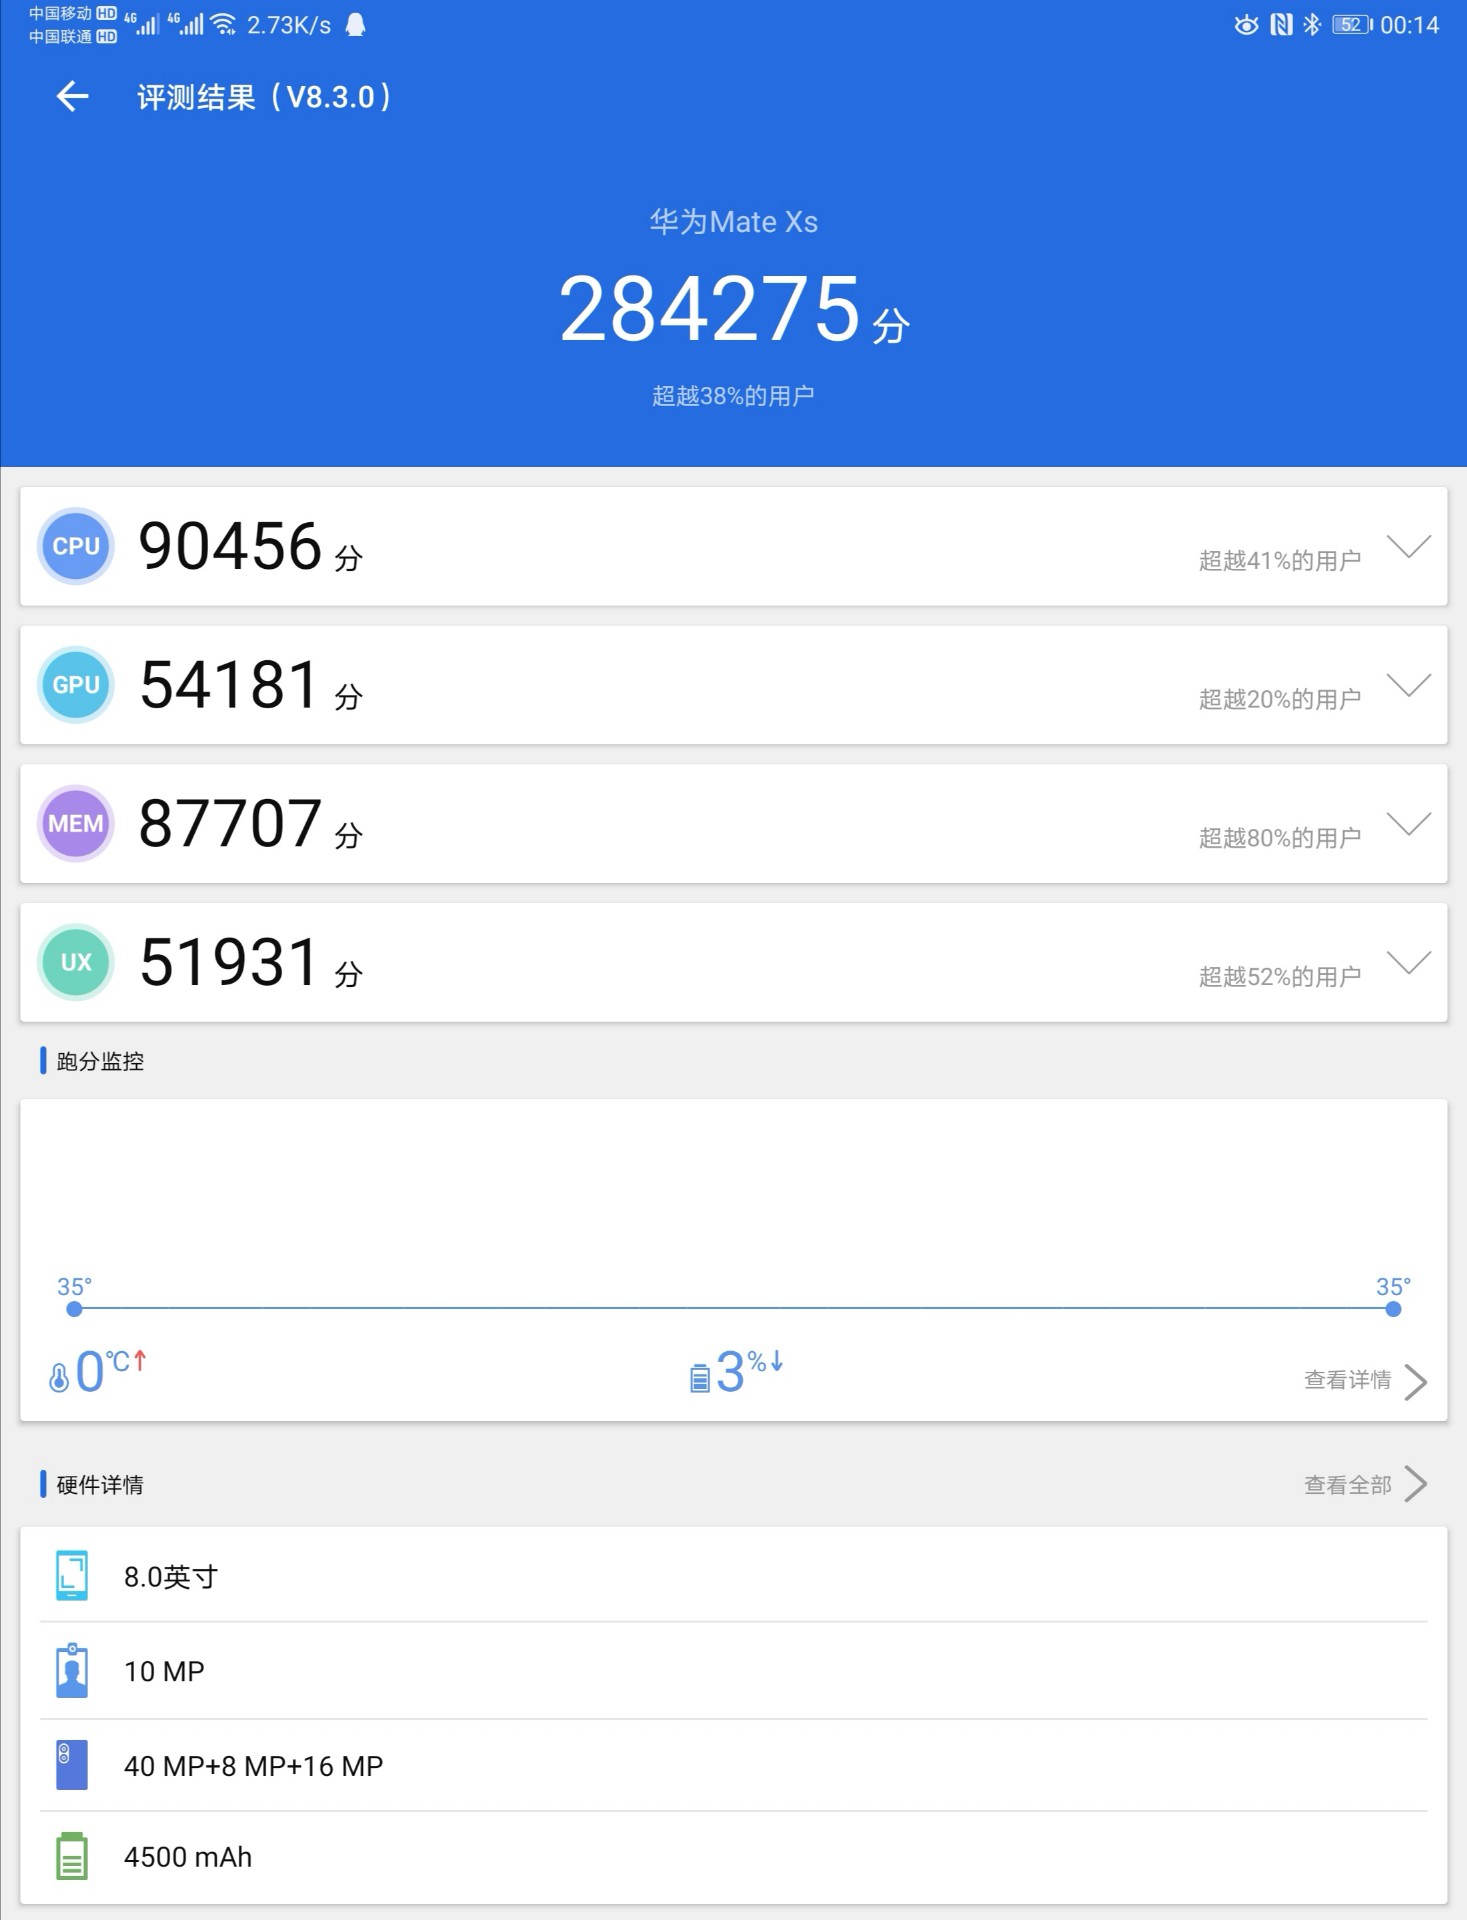The width and height of the screenshot is (1467, 1920).
Task: Tap the blue CPU score badge
Action: (75, 546)
